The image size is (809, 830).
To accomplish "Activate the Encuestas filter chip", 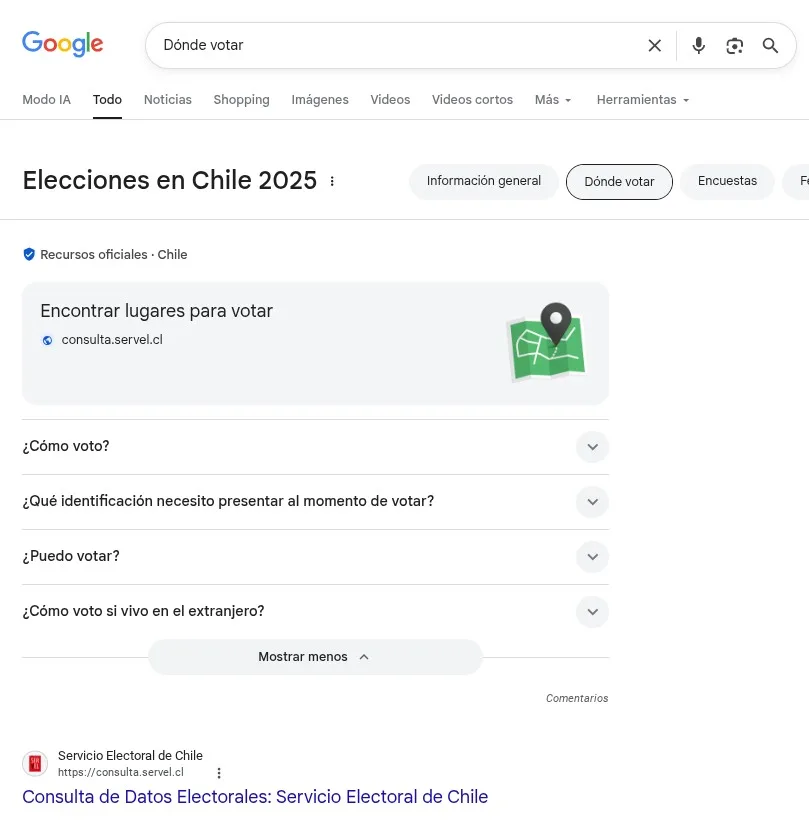I will (727, 181).
